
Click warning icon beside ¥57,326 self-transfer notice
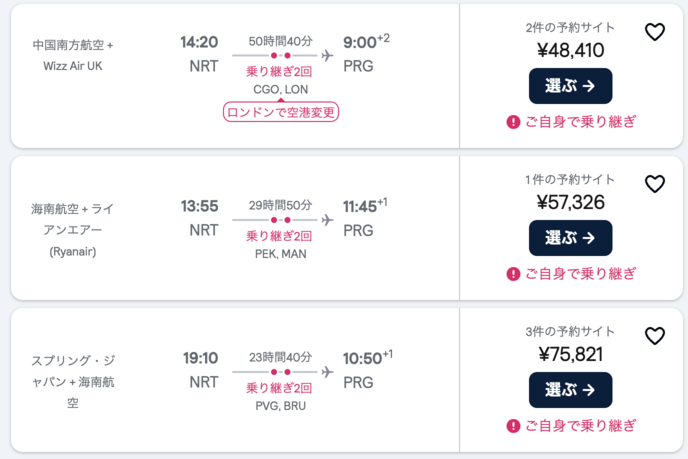click(x=513, y=274)
